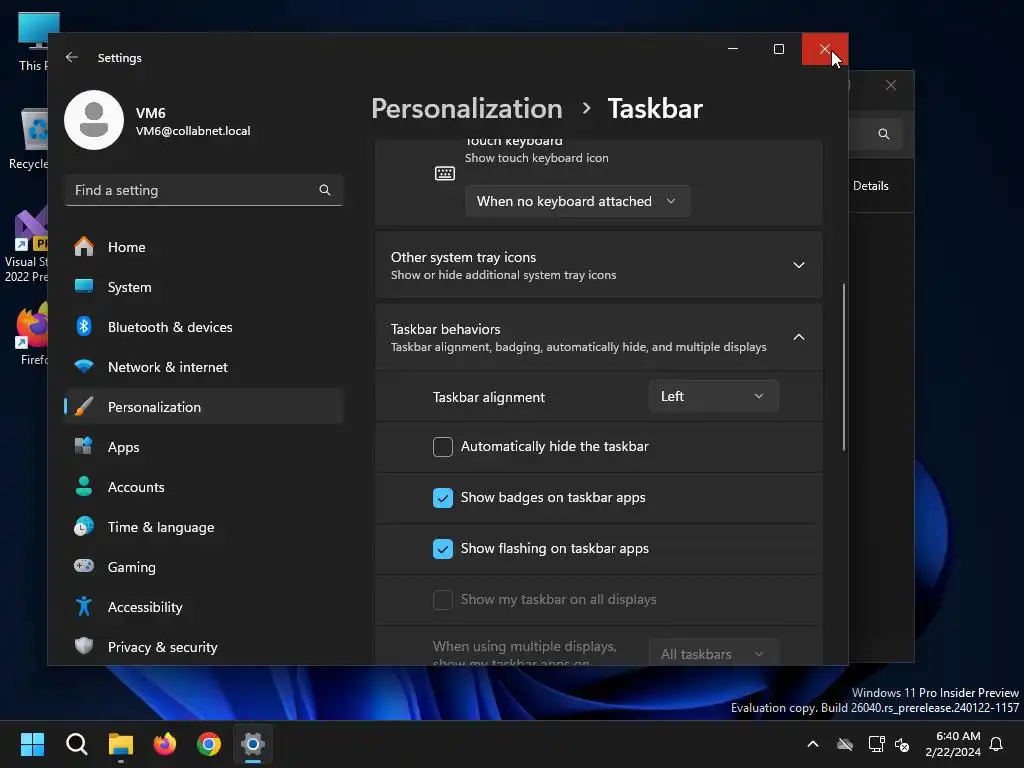Screen dimensions: 1024x768
Task: Open taskbar Search
Action: point(76,744)
